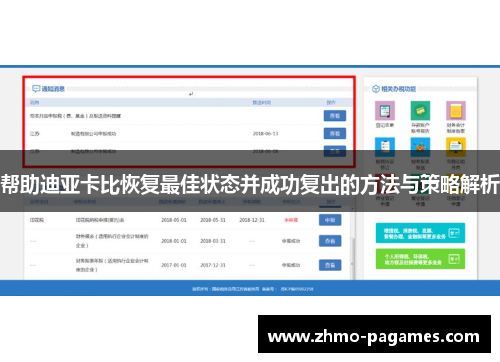This screenshot has height=362, width=500.
Task: Open the yellow tile monitor icon
Action: click(456, 147)
